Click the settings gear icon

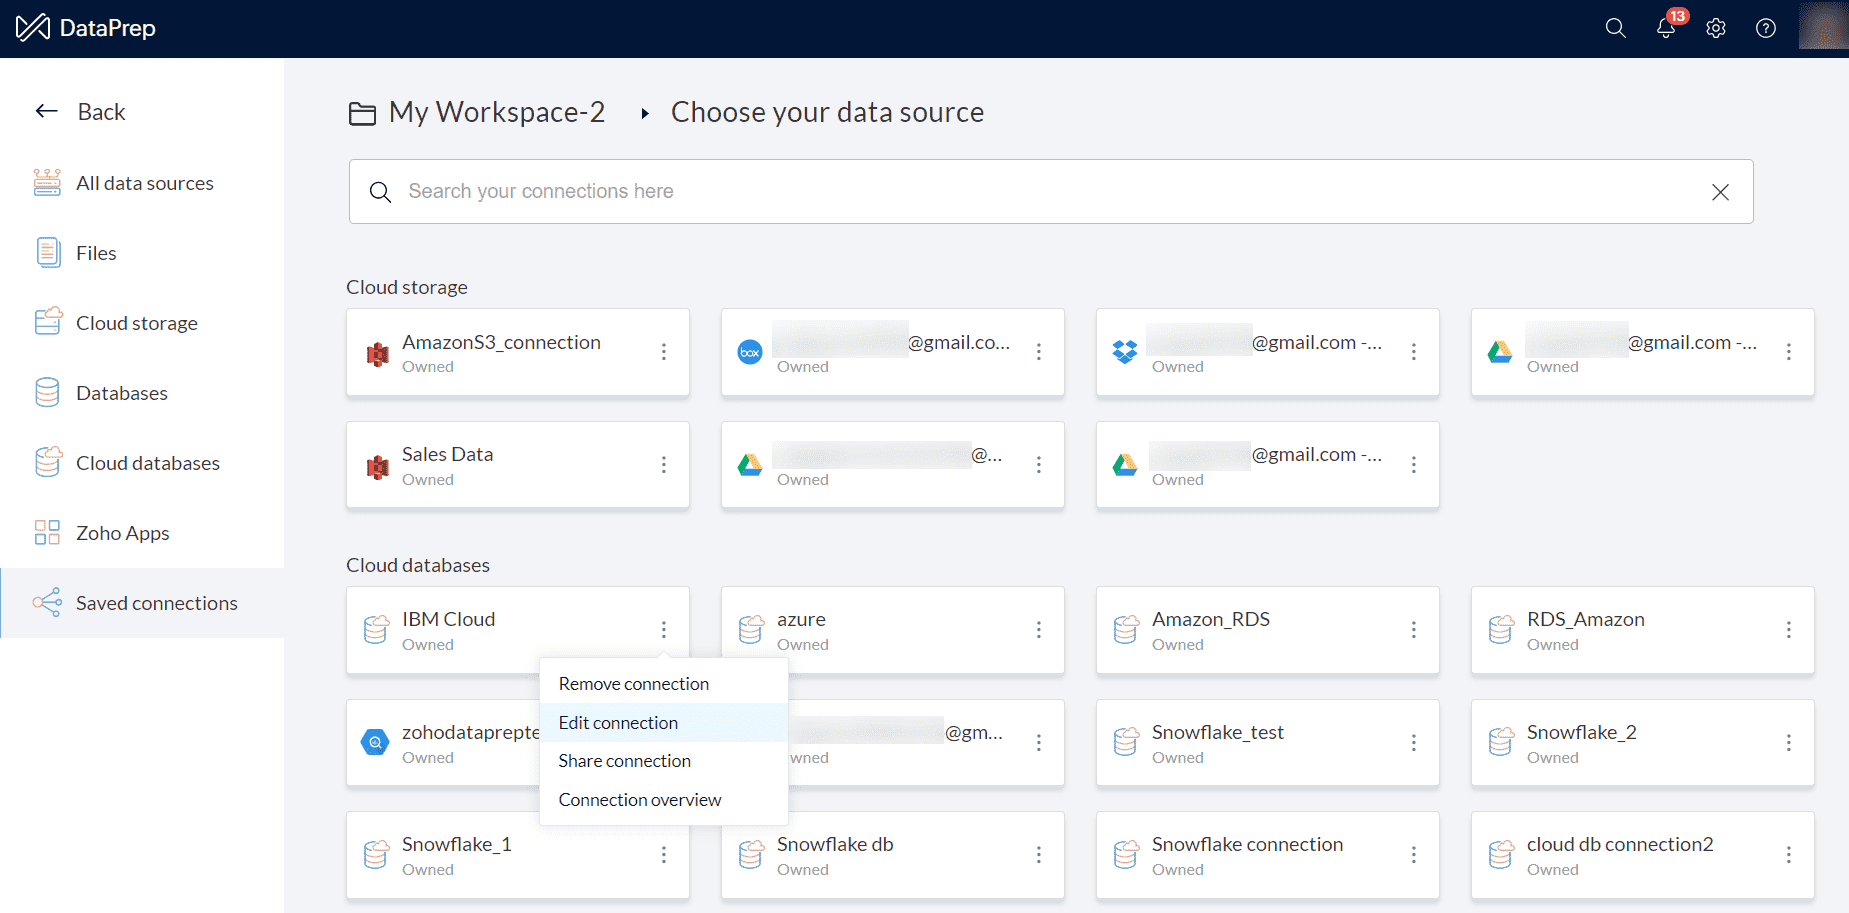[x=1716, y=28]
